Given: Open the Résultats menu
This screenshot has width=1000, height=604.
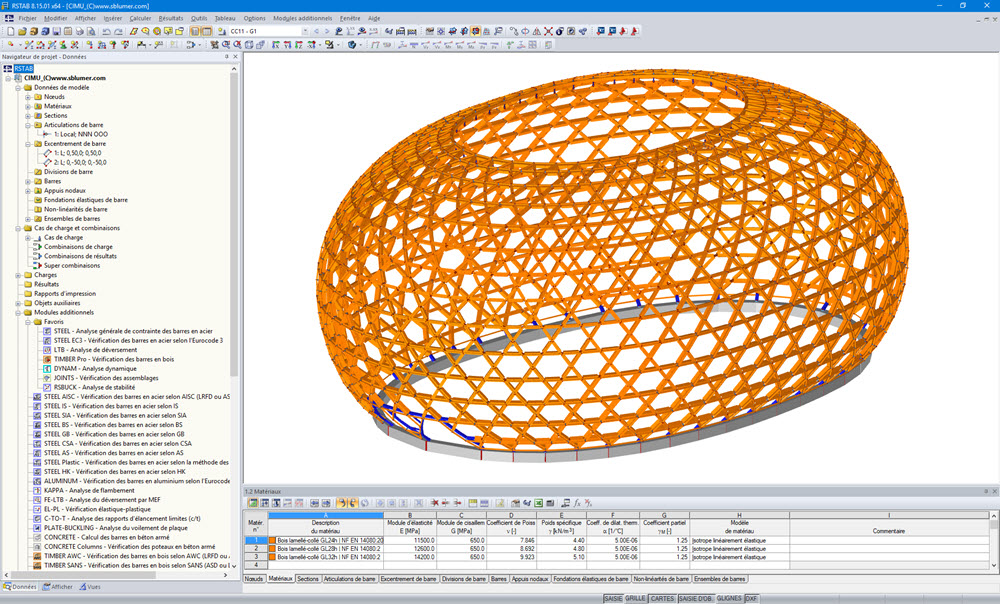Looking at the screenshot, I should [170, 18].
